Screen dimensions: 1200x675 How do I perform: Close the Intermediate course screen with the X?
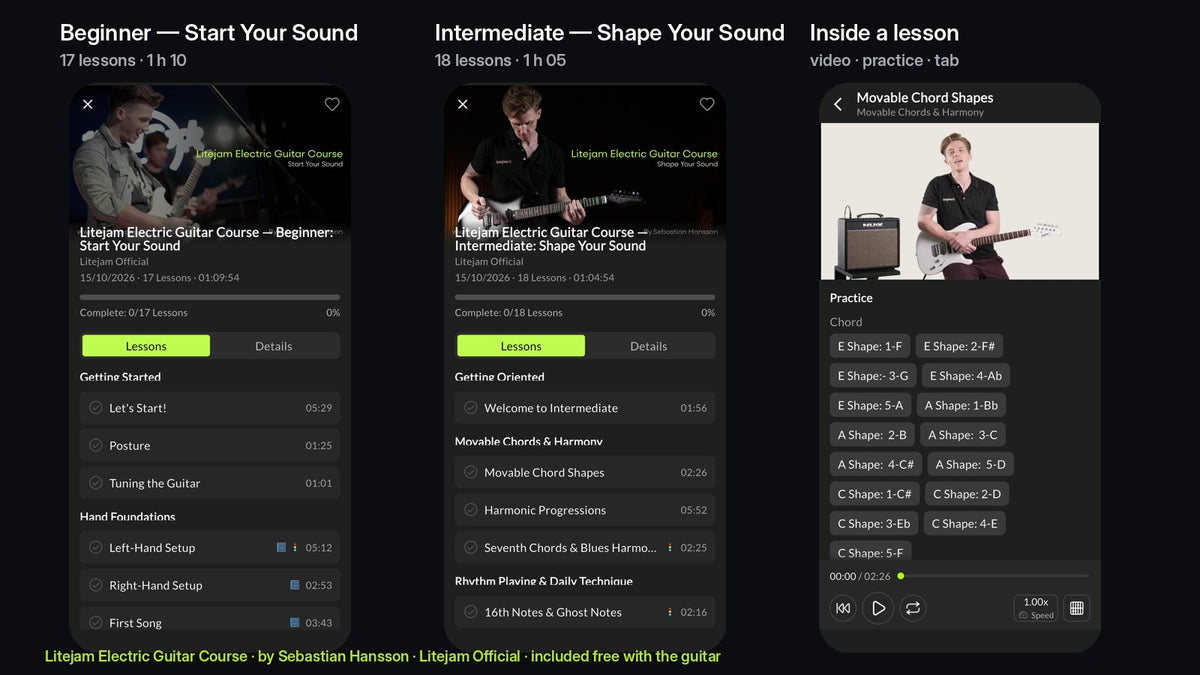click(x=463, y=104)
